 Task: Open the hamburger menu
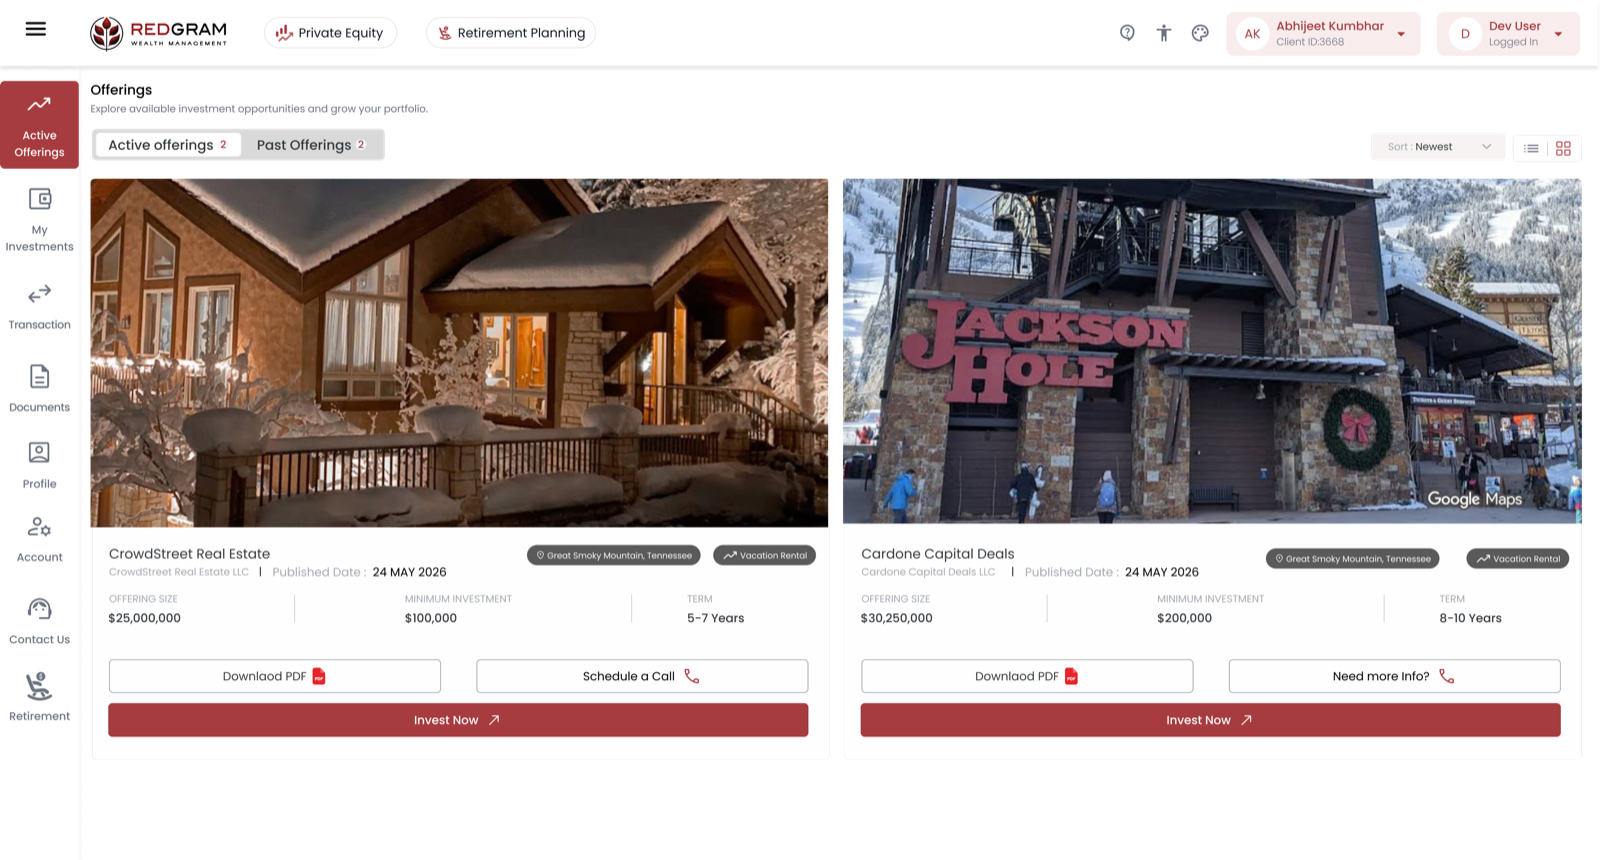pos(36,29)
